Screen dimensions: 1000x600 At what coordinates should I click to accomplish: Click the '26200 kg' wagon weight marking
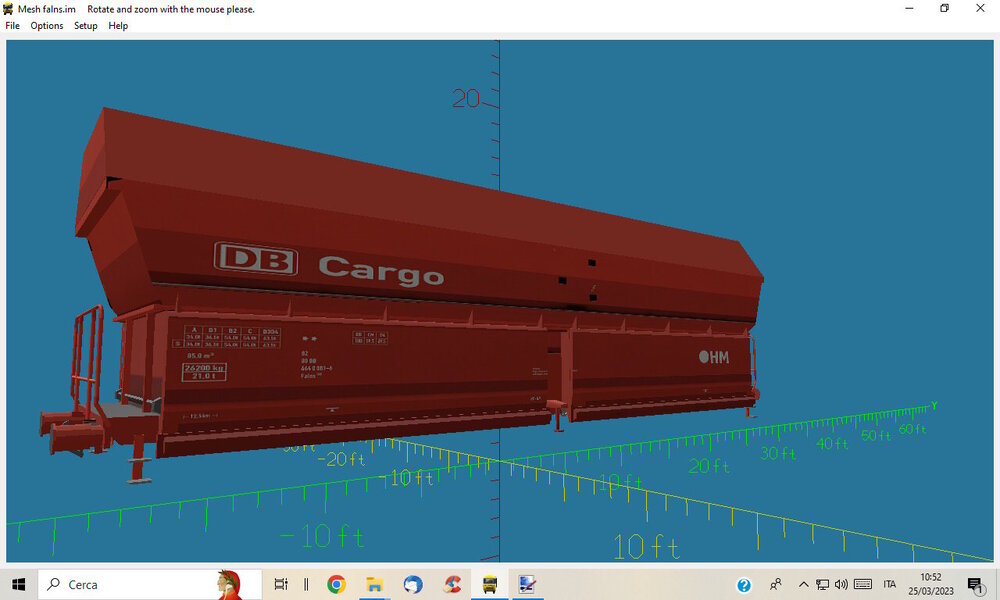coord(204,368)
